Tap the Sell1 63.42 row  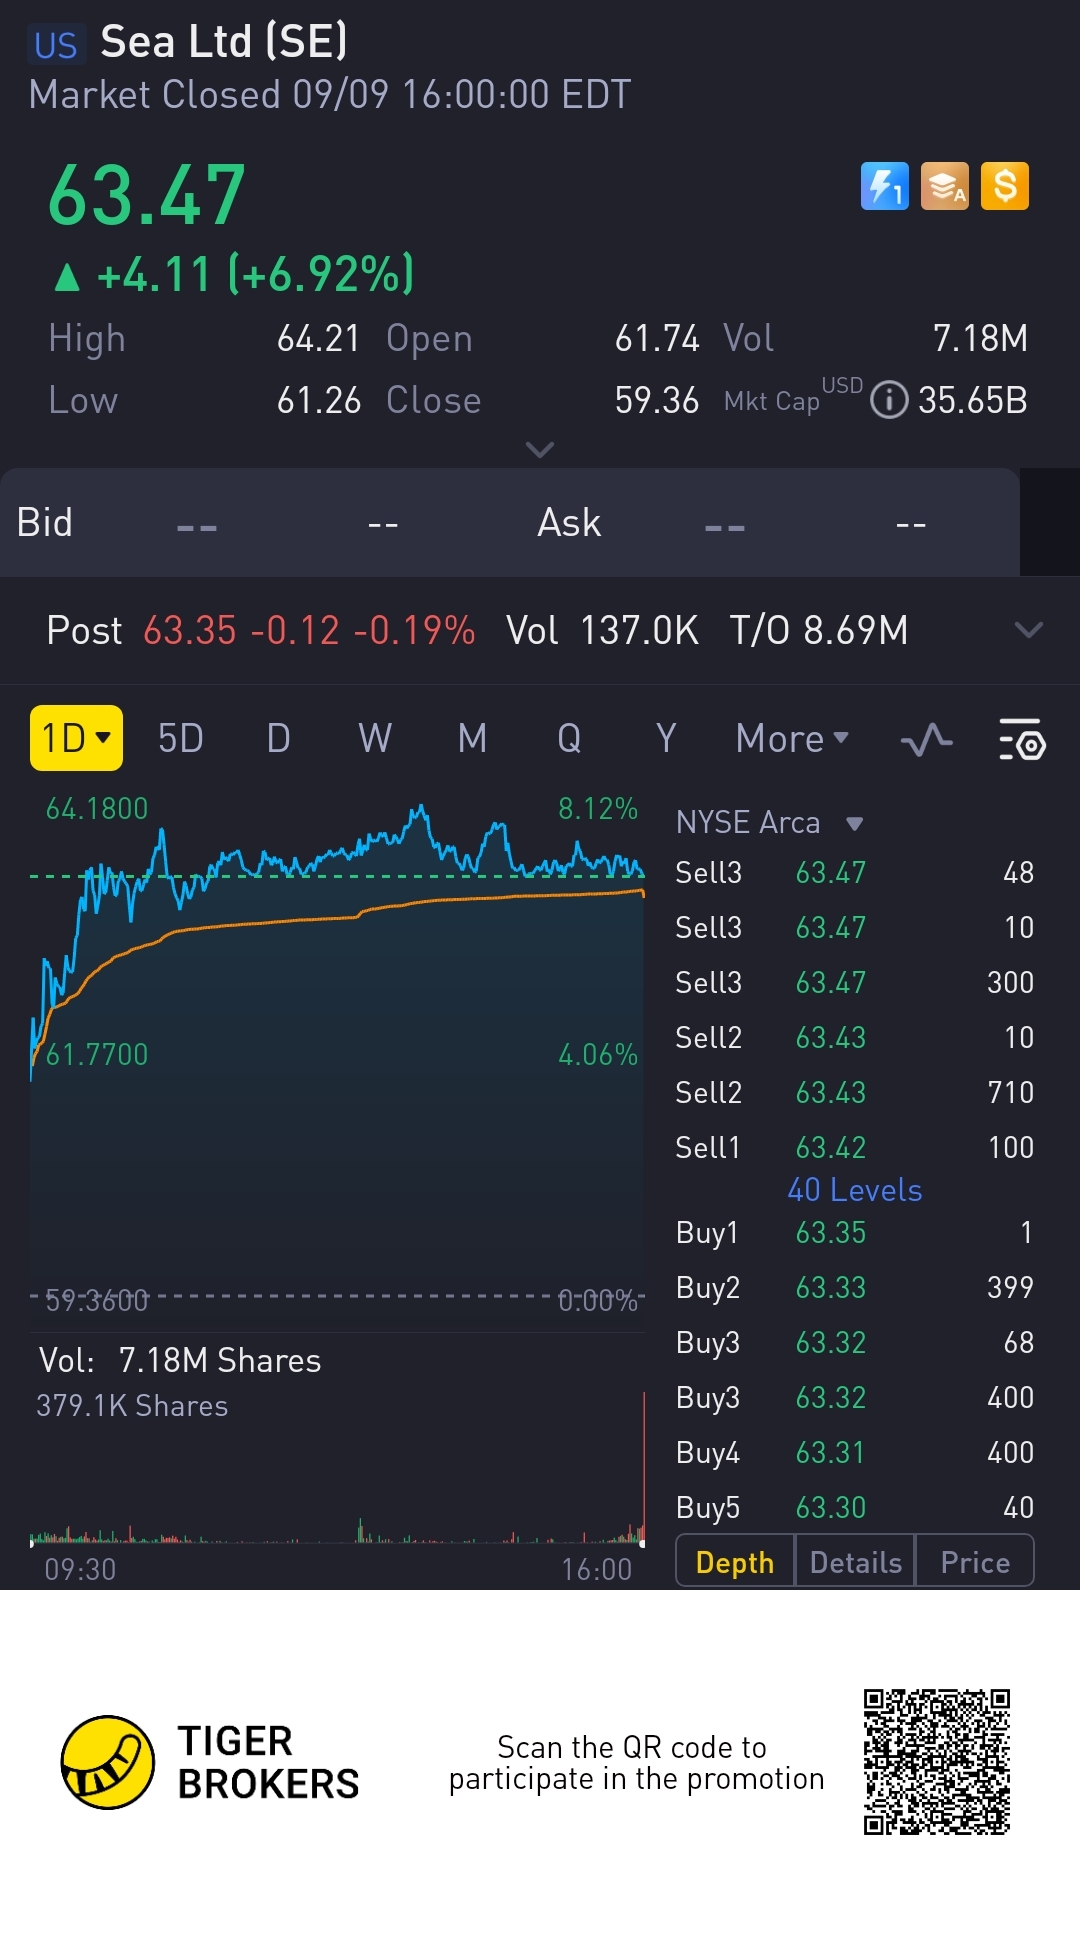[855, 1147]
